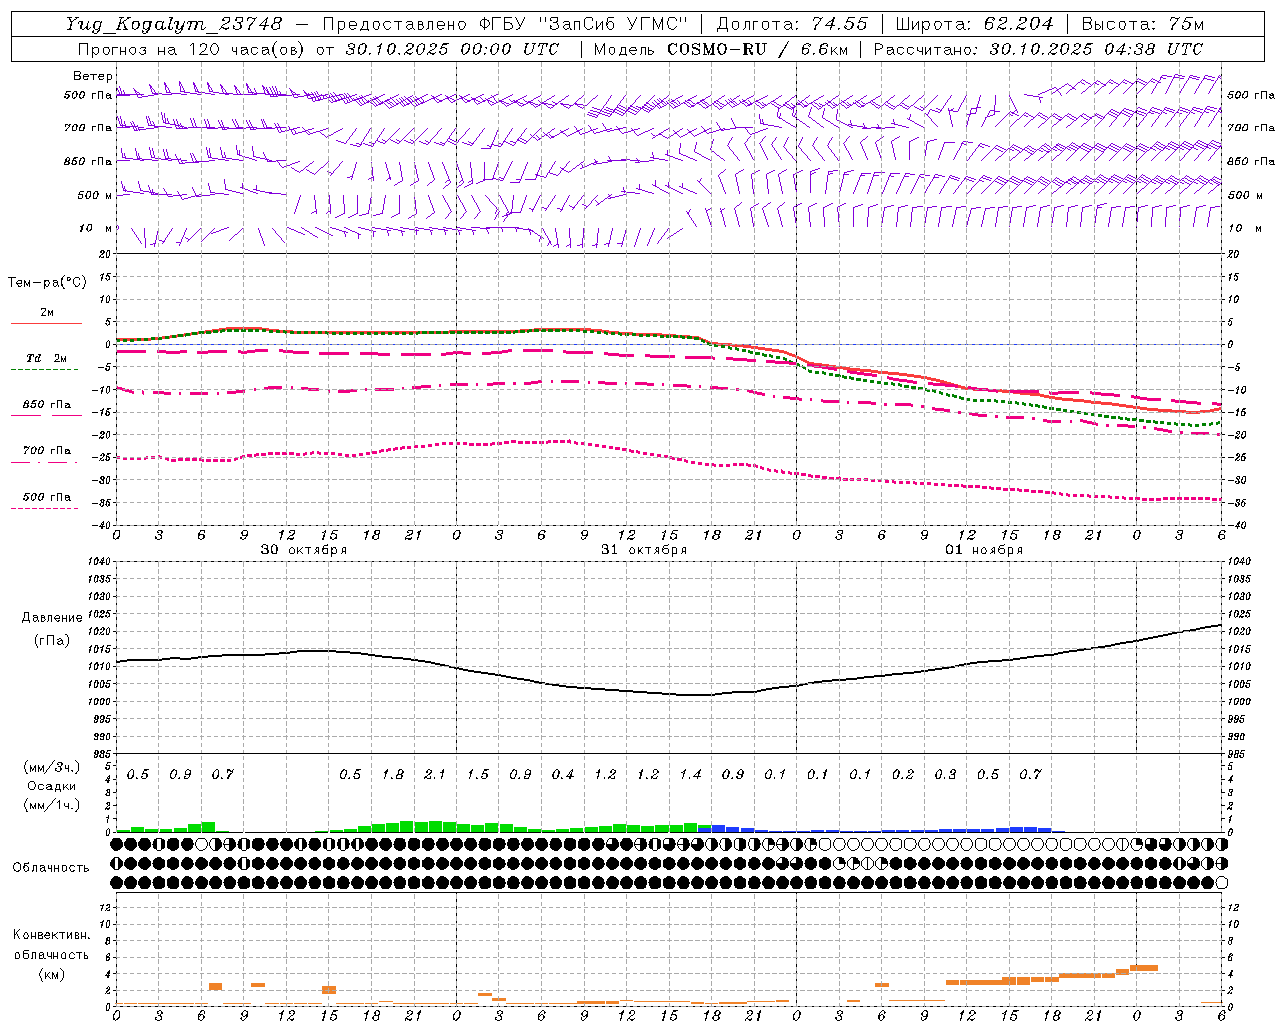
Task: Click the 700 гПа temperature legend entry
Action: (x=47, y=451)
